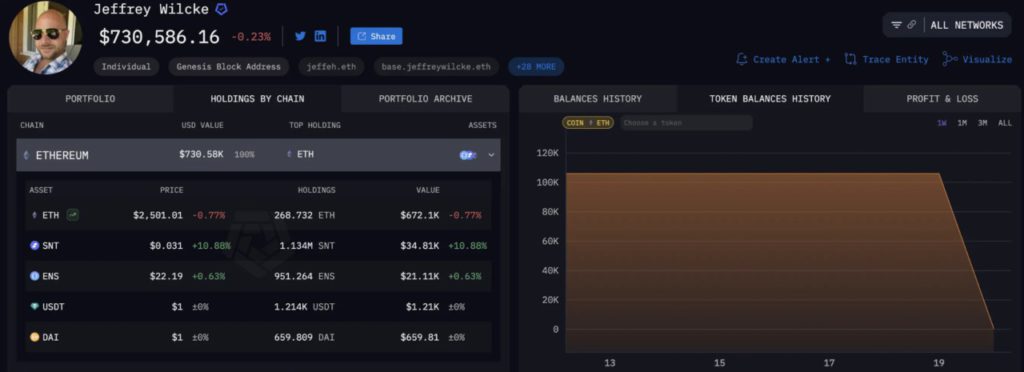This screenshot has width=1024, height=372.
Task: Click the ETH price chart icon
Action: (72, 215)
